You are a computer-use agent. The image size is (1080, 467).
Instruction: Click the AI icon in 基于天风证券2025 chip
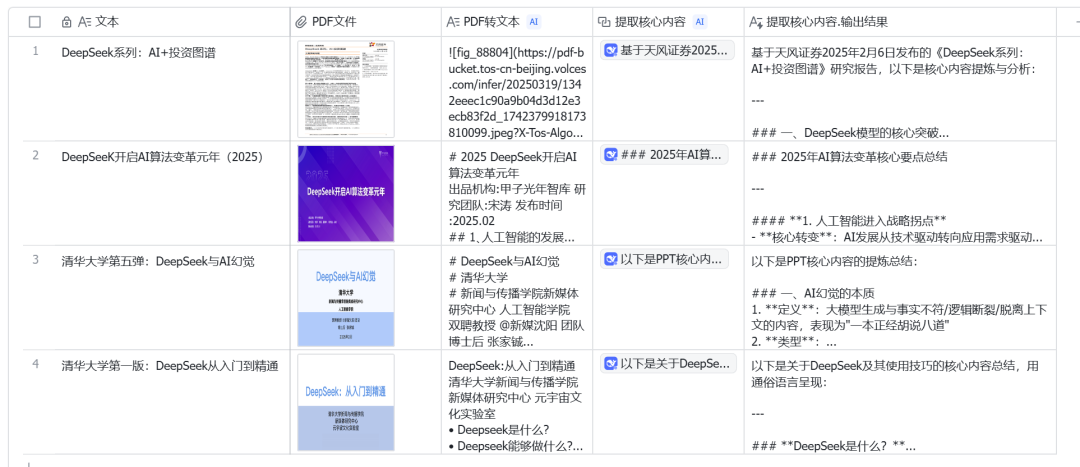pos(610,50)
